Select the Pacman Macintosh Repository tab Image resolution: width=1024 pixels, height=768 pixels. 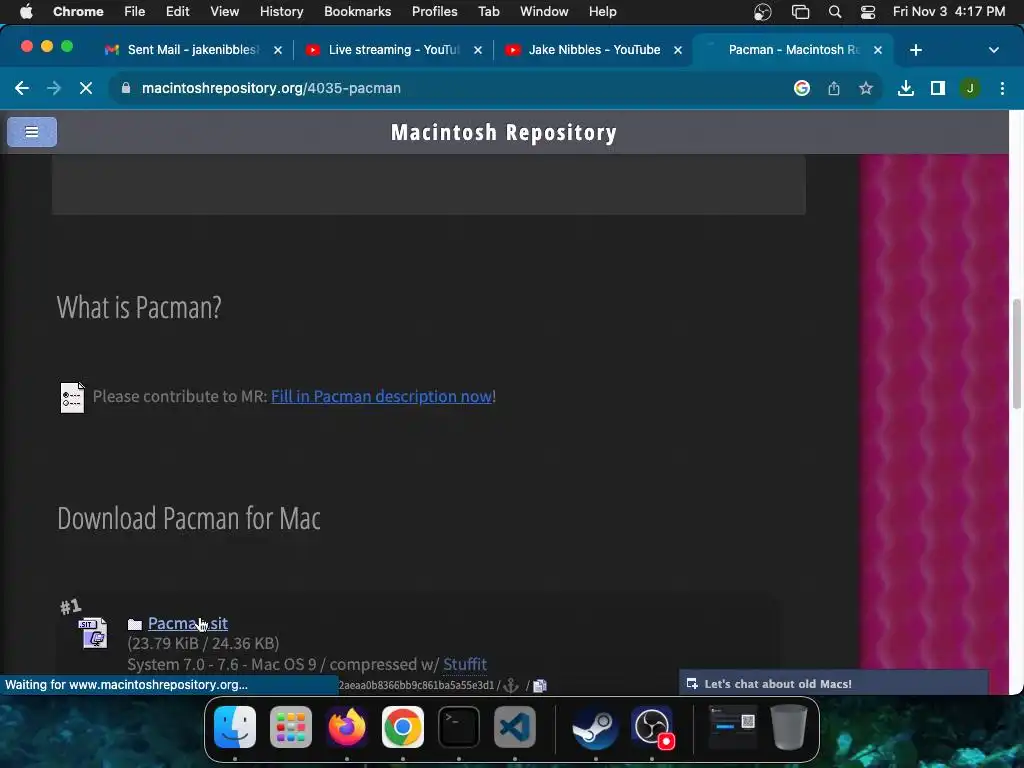pos(793,50)
